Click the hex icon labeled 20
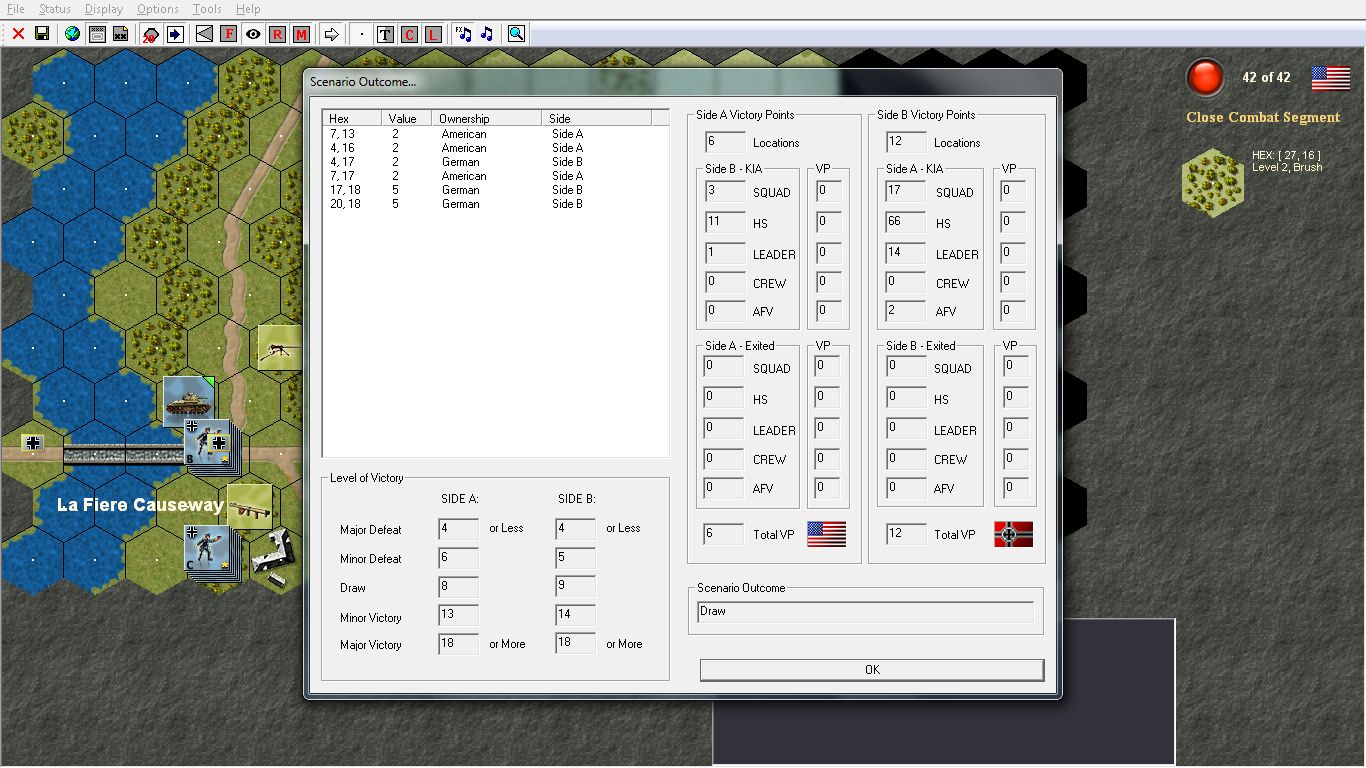Image resolution: width=1366 pixels, height=768 pixels. tap(151, 34)
